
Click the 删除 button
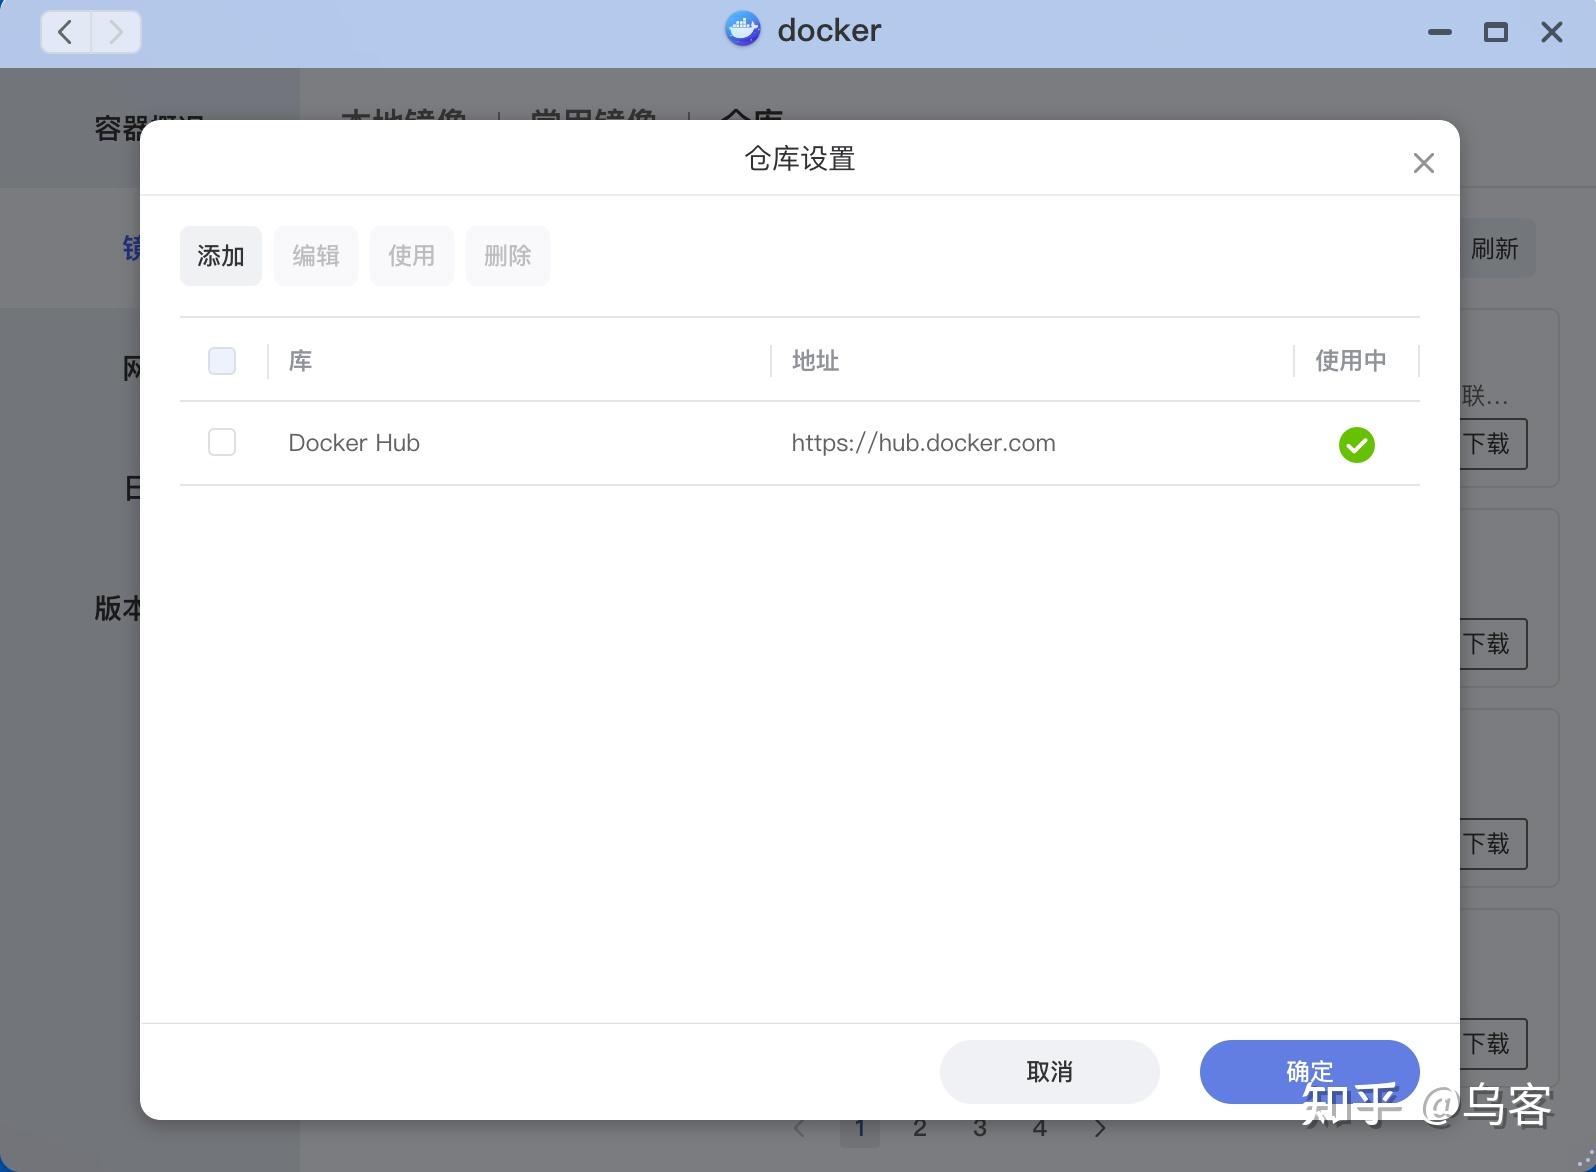point(508,256)
